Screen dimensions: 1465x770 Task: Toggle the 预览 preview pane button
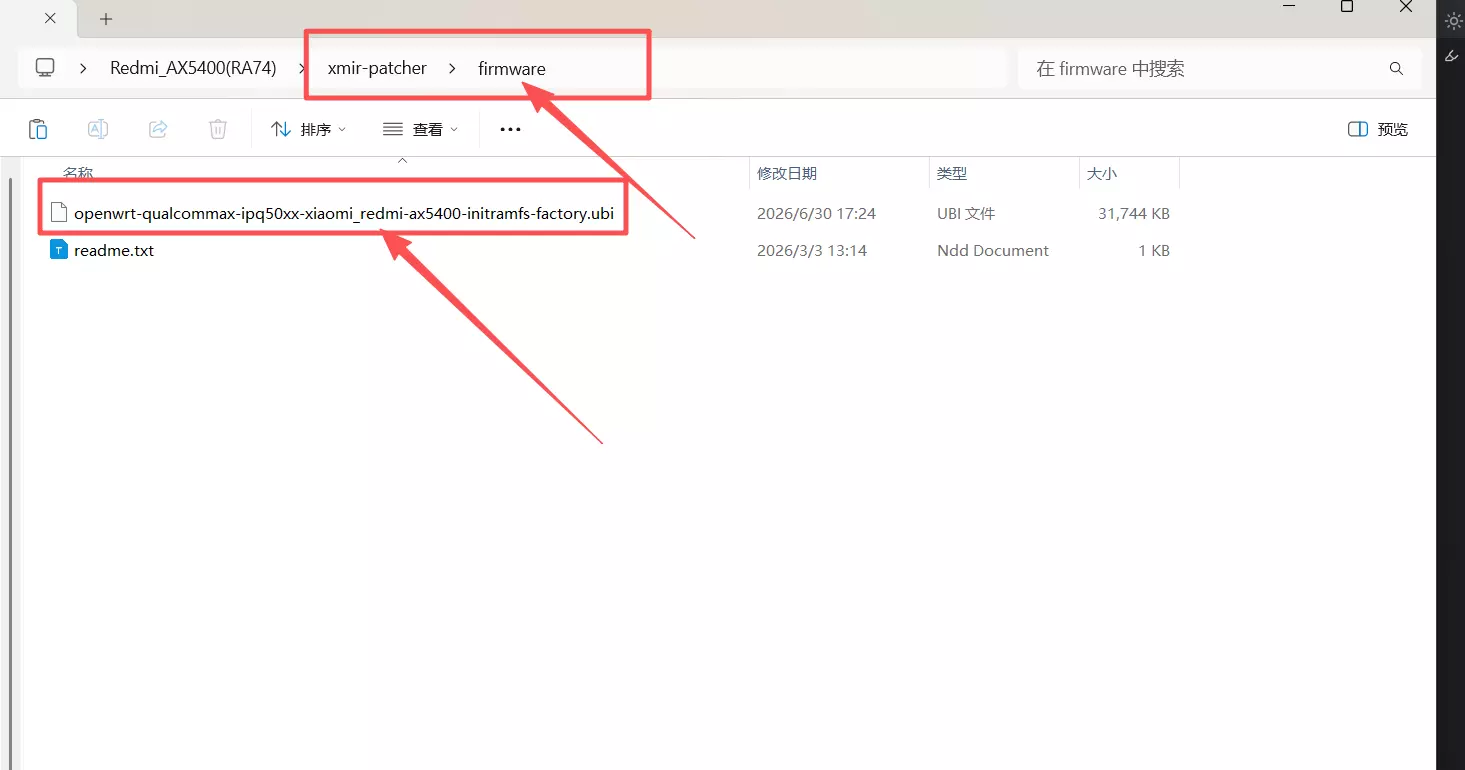[1378, 129]
